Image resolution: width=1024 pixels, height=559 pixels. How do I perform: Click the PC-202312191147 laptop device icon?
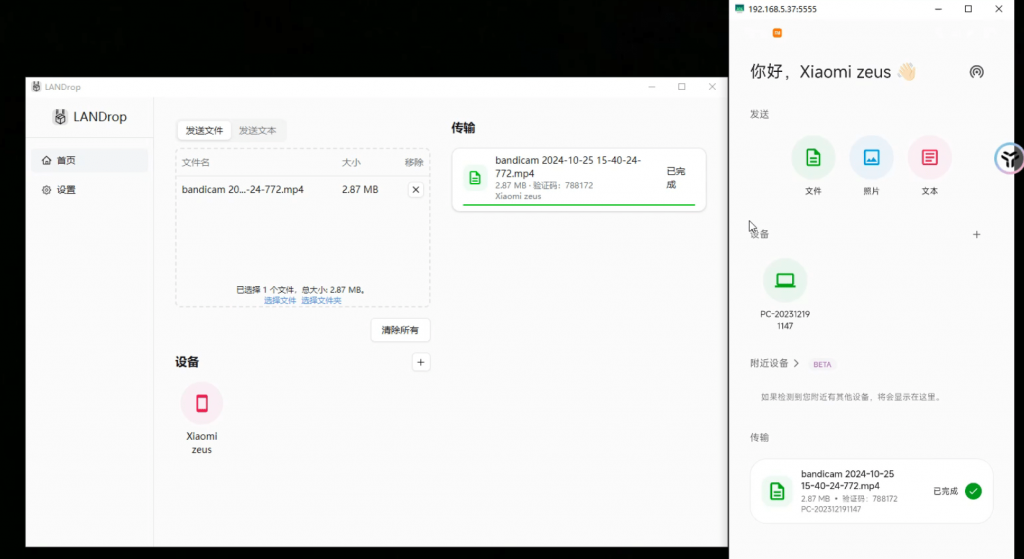[785, 280]
